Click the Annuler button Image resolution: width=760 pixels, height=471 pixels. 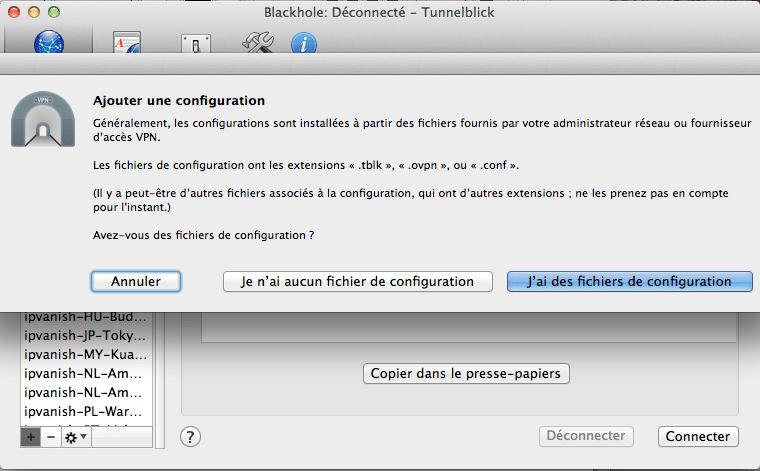[x=136, y=282]
